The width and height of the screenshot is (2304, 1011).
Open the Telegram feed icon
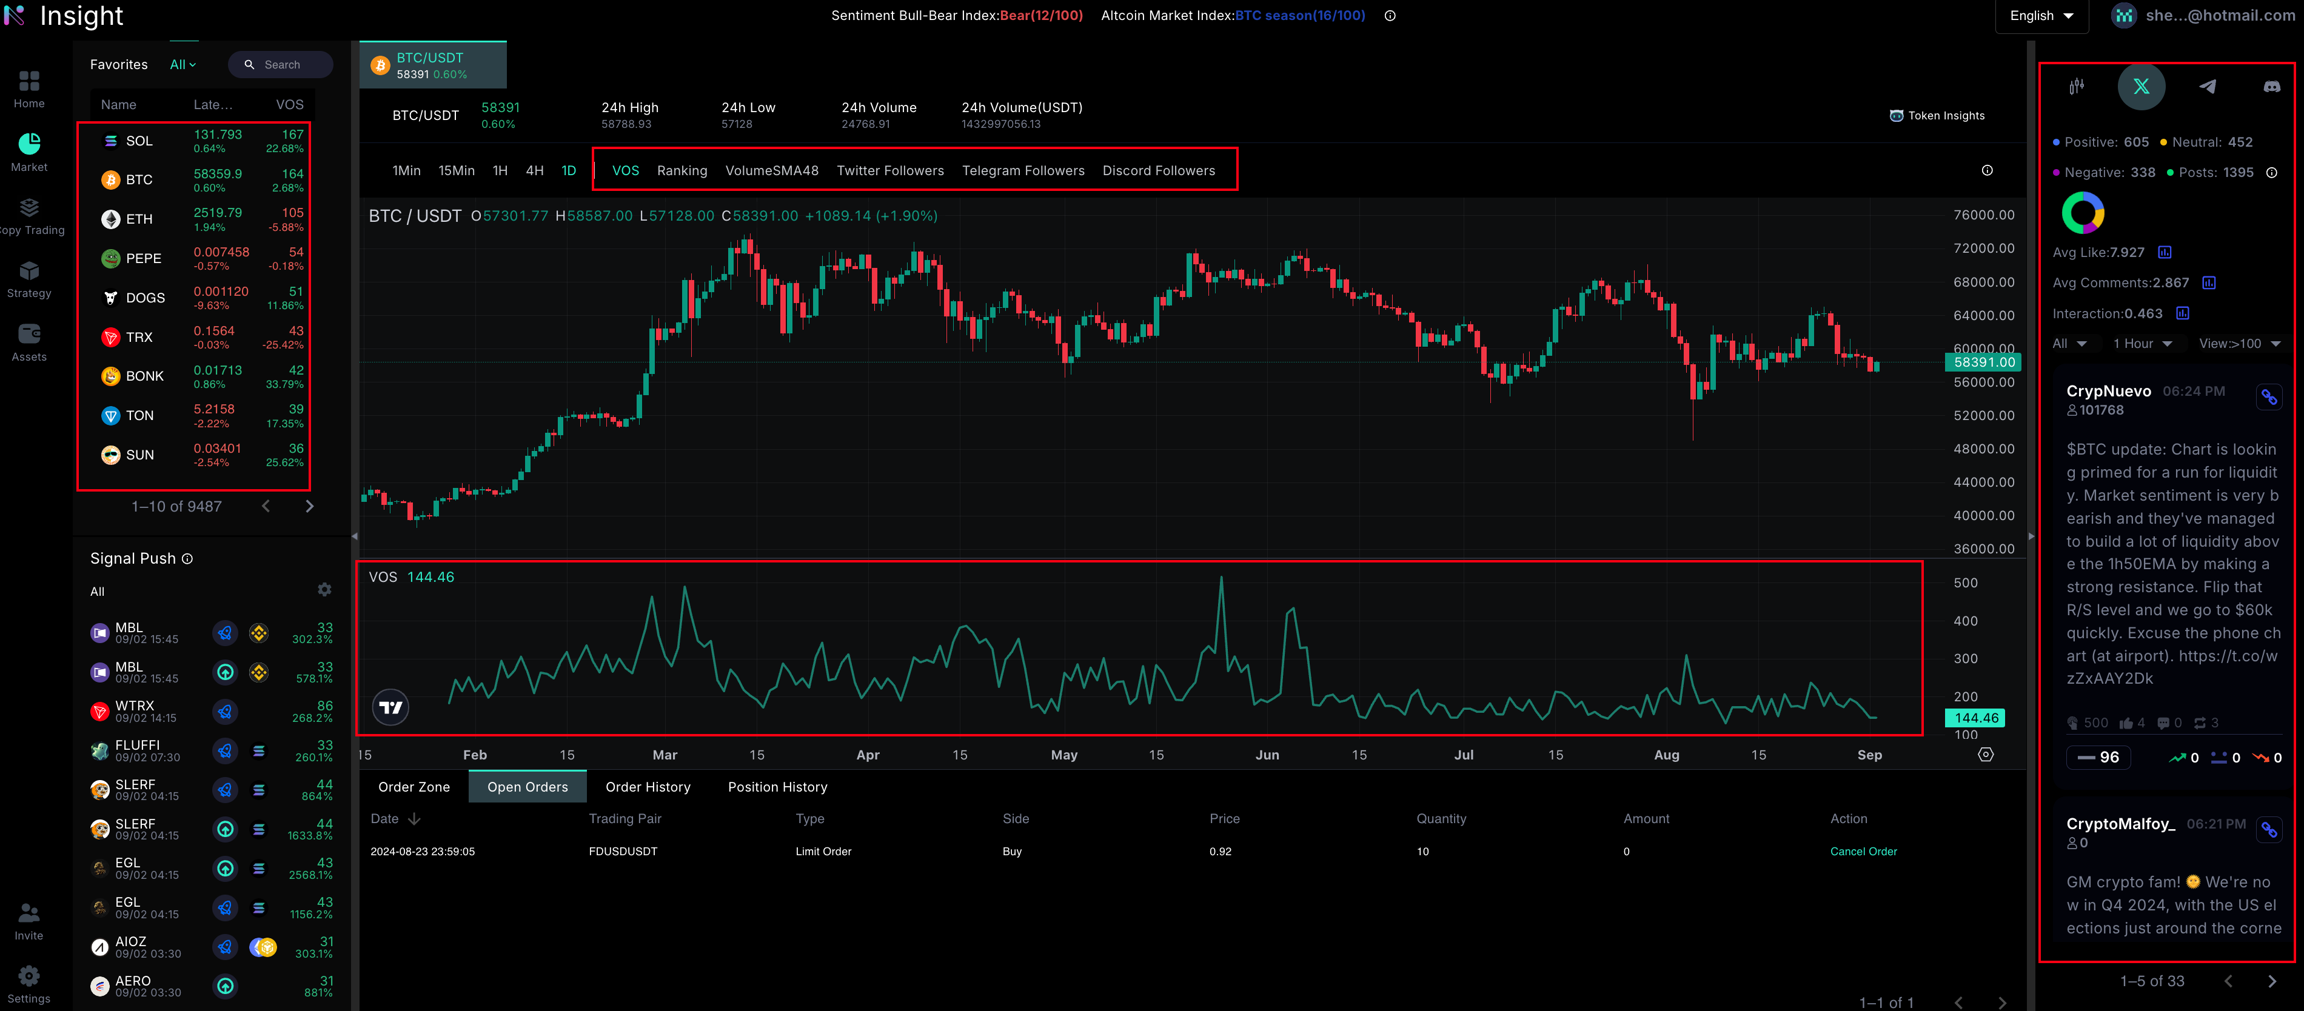2207,87
